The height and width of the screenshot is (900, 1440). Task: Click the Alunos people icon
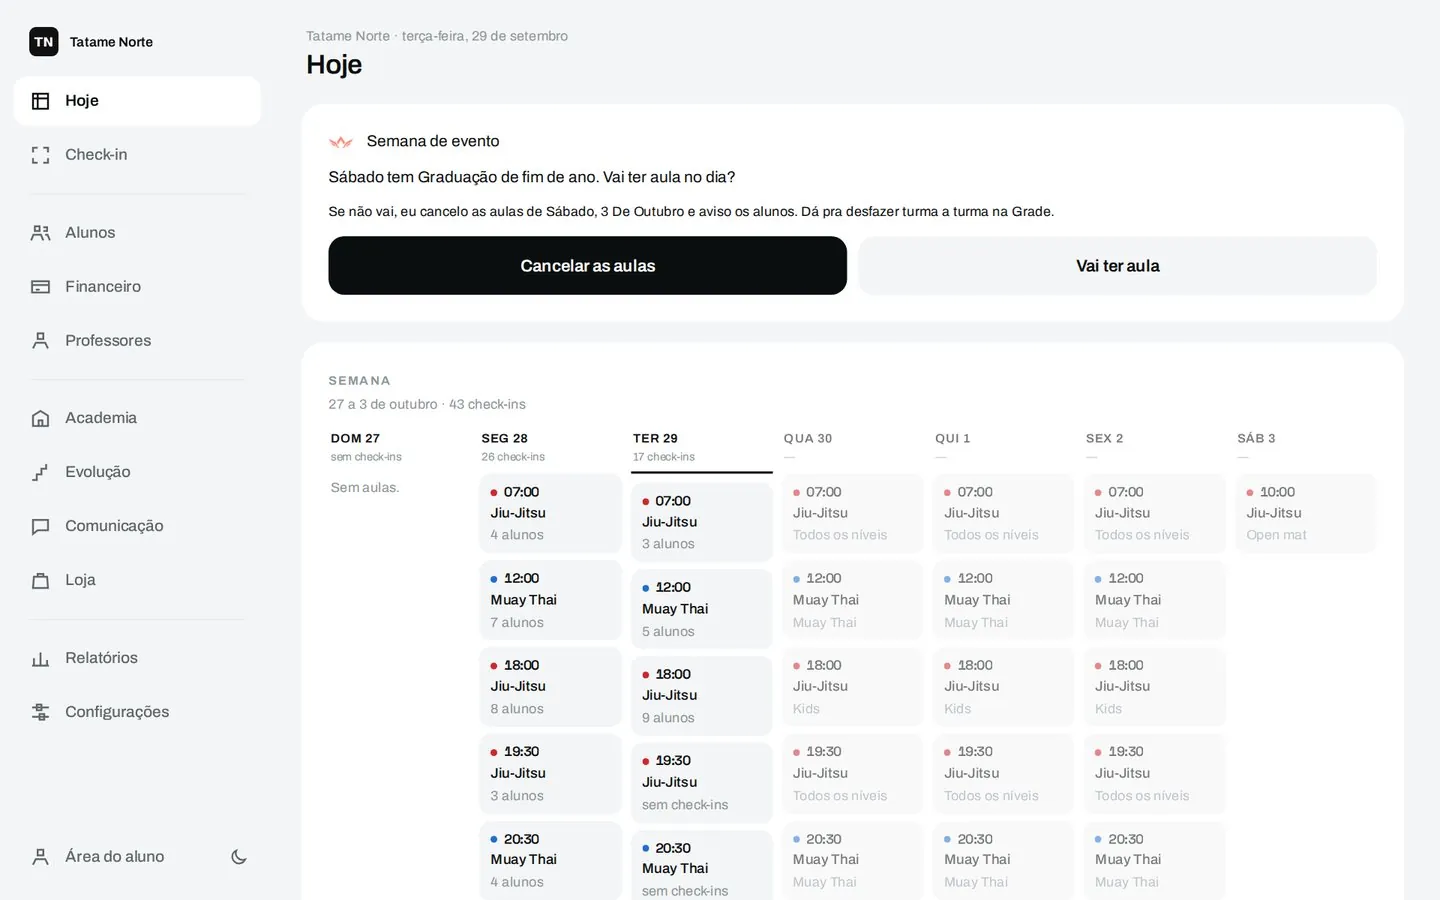(x=41, y=233)
